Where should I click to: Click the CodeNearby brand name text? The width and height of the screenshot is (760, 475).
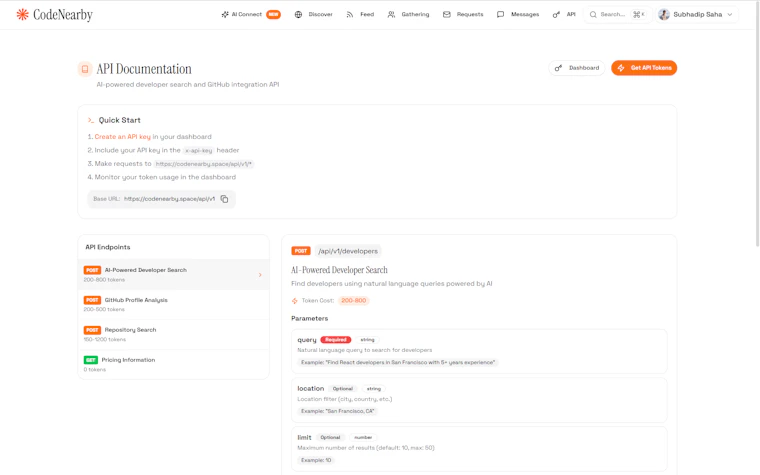click(63, 15)
